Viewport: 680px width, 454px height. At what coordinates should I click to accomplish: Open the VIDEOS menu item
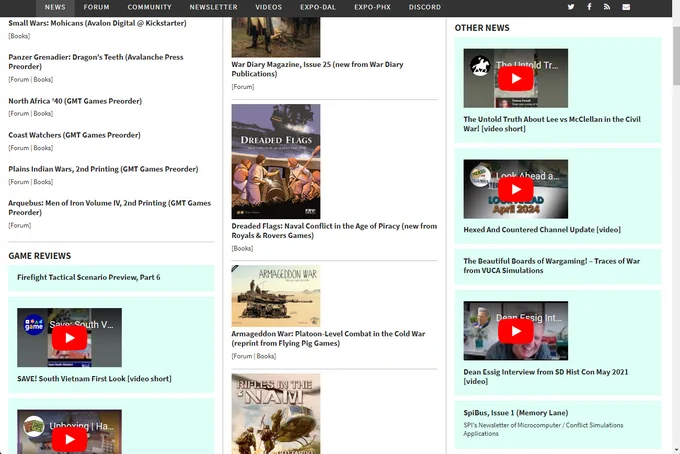[x=268, y=7]
